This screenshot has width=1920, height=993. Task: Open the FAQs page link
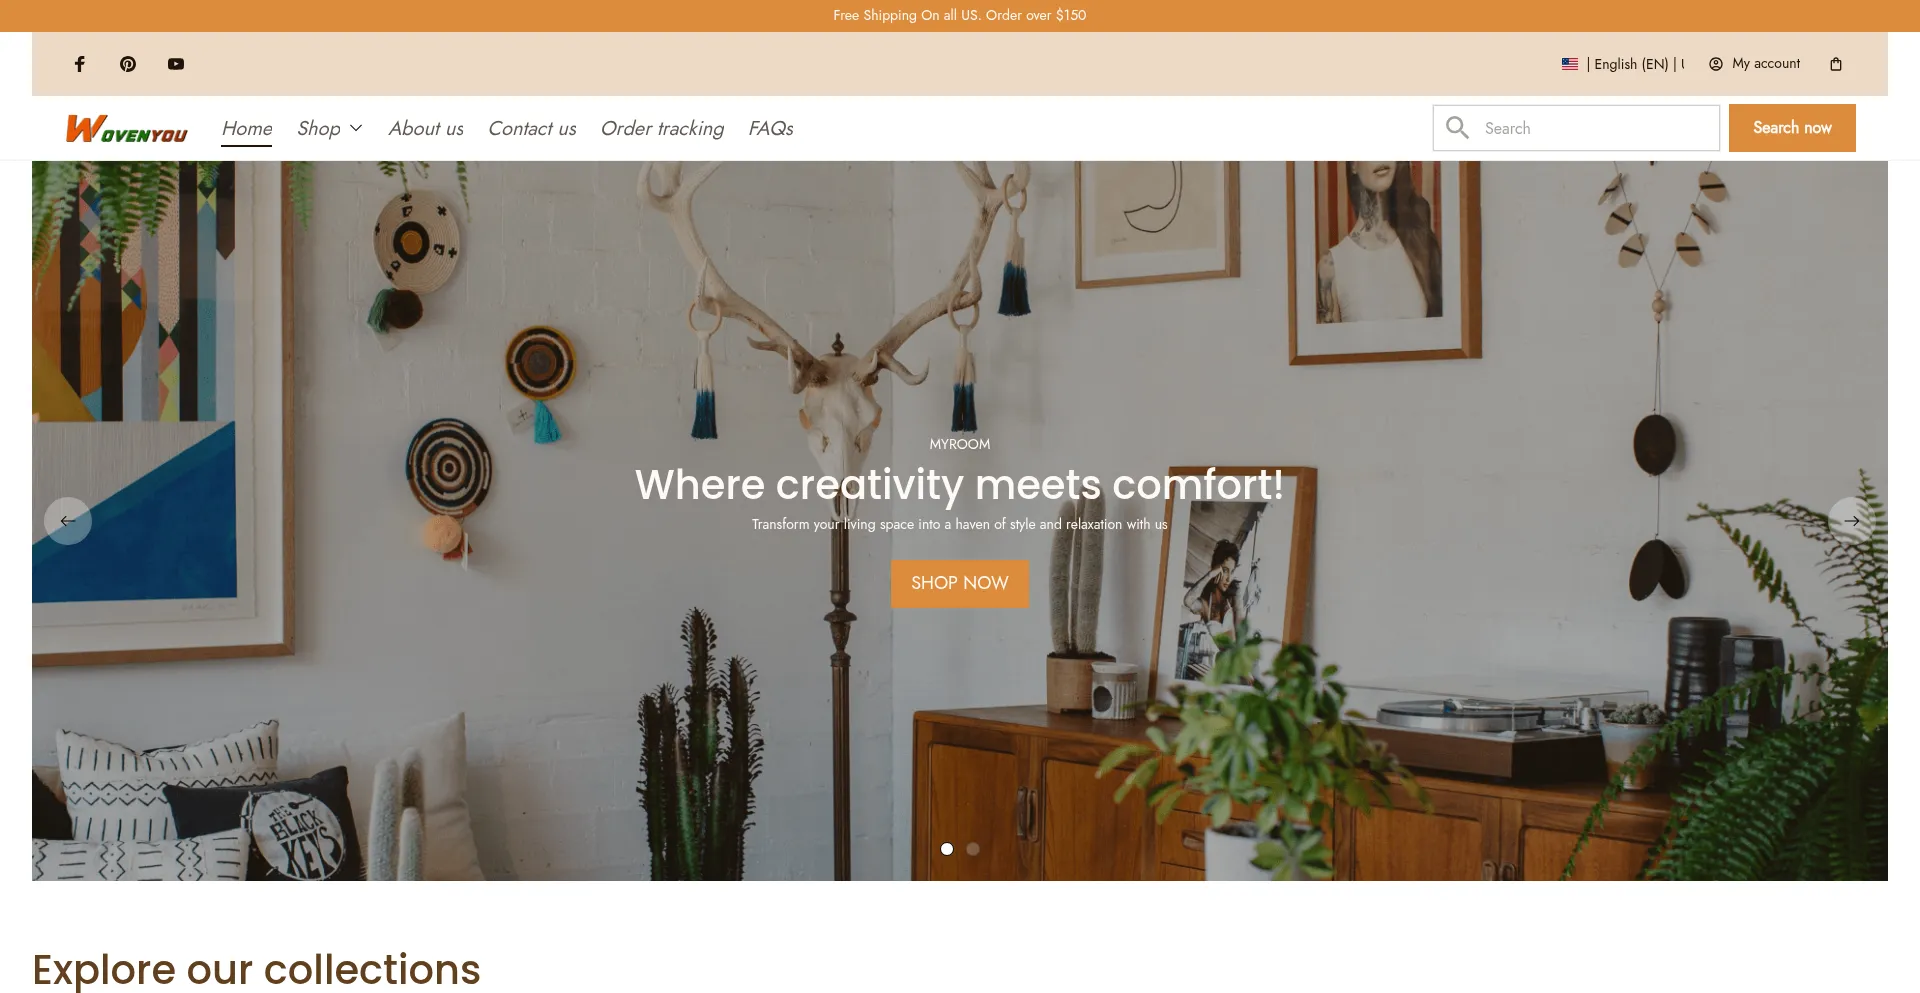pyautogui.click(x=771, y=128)
